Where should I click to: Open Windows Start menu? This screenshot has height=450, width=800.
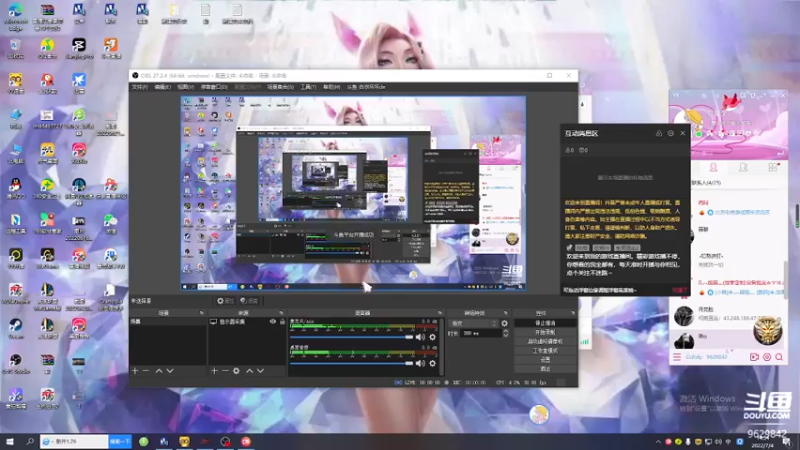click(x=10, y=441)
